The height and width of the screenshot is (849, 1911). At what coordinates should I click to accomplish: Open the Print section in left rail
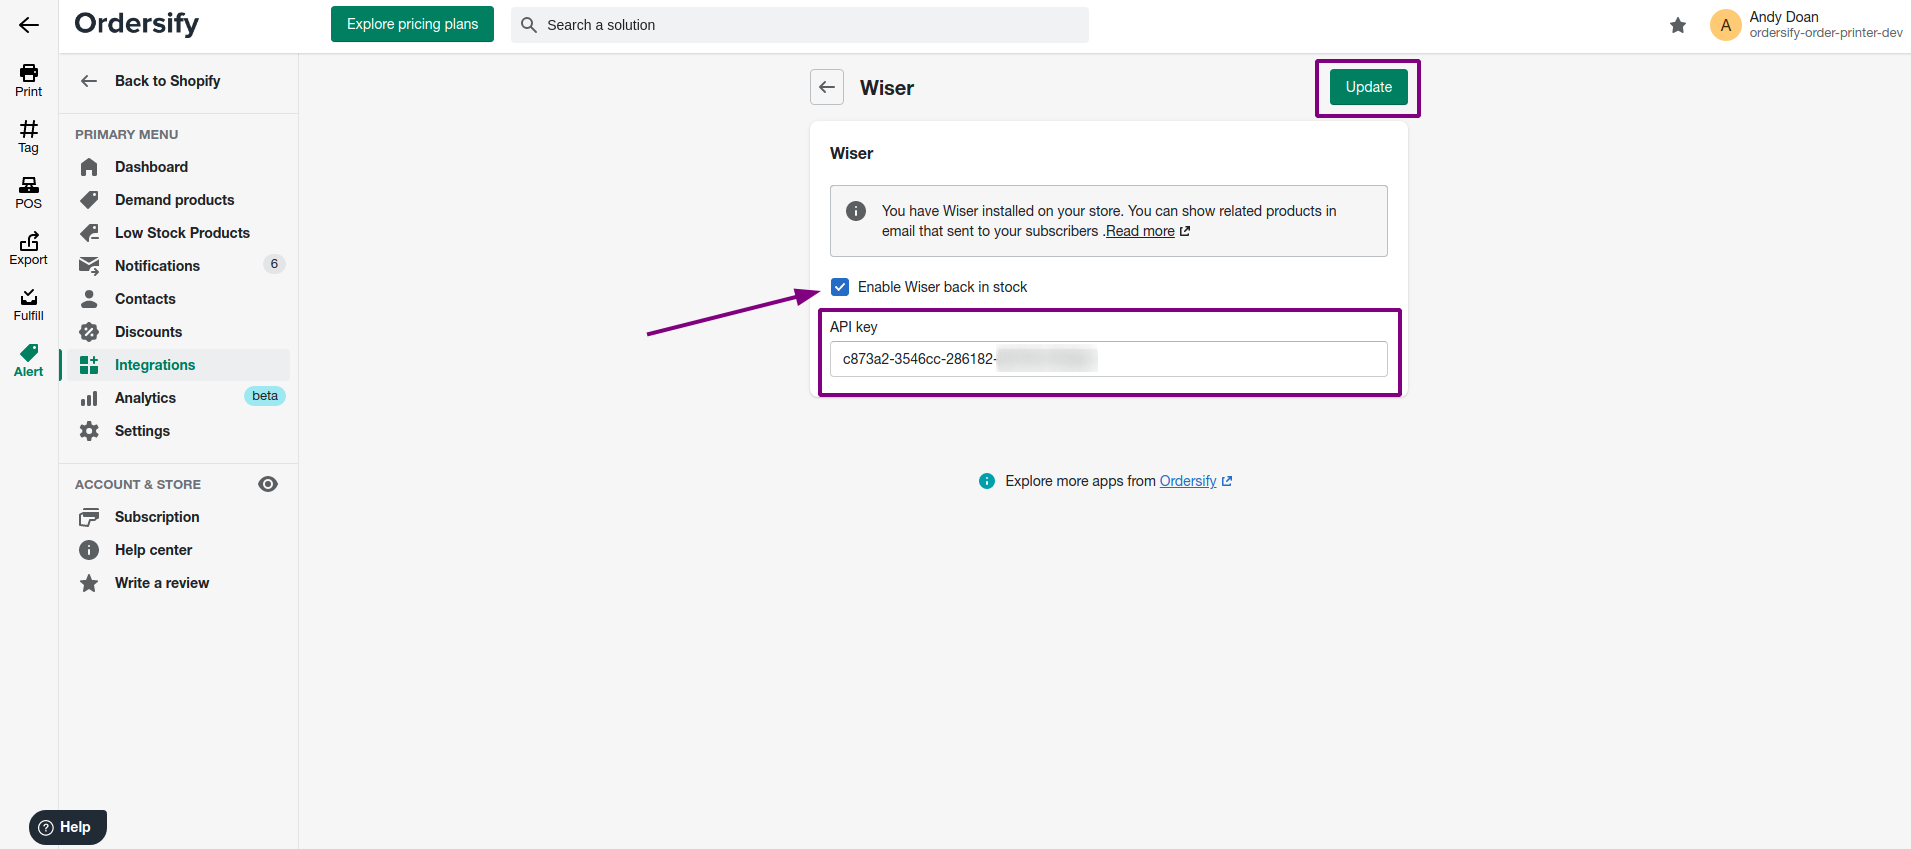tap(28, 80)
